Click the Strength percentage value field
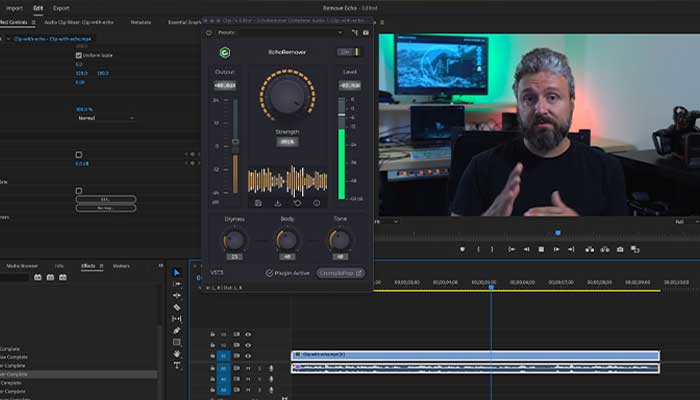The width and height of the screenshot is (700, 400). (287, 142)
